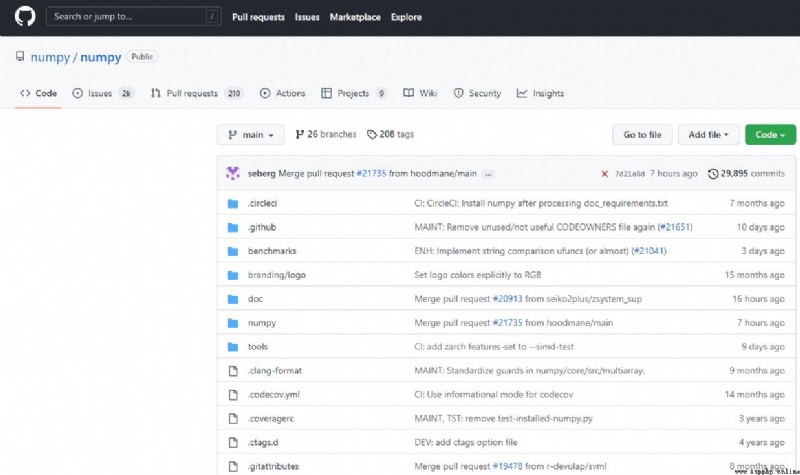Viewport: 800px width, 475px height.
Task: Click the tools folder icon
Action: click(233, 347)
